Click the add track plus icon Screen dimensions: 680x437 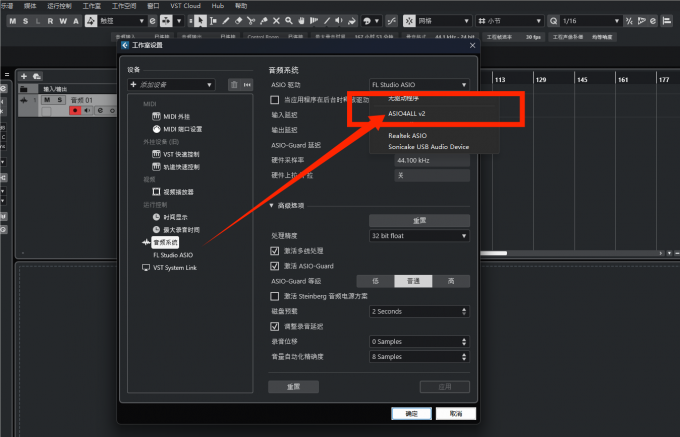(24, 76)
